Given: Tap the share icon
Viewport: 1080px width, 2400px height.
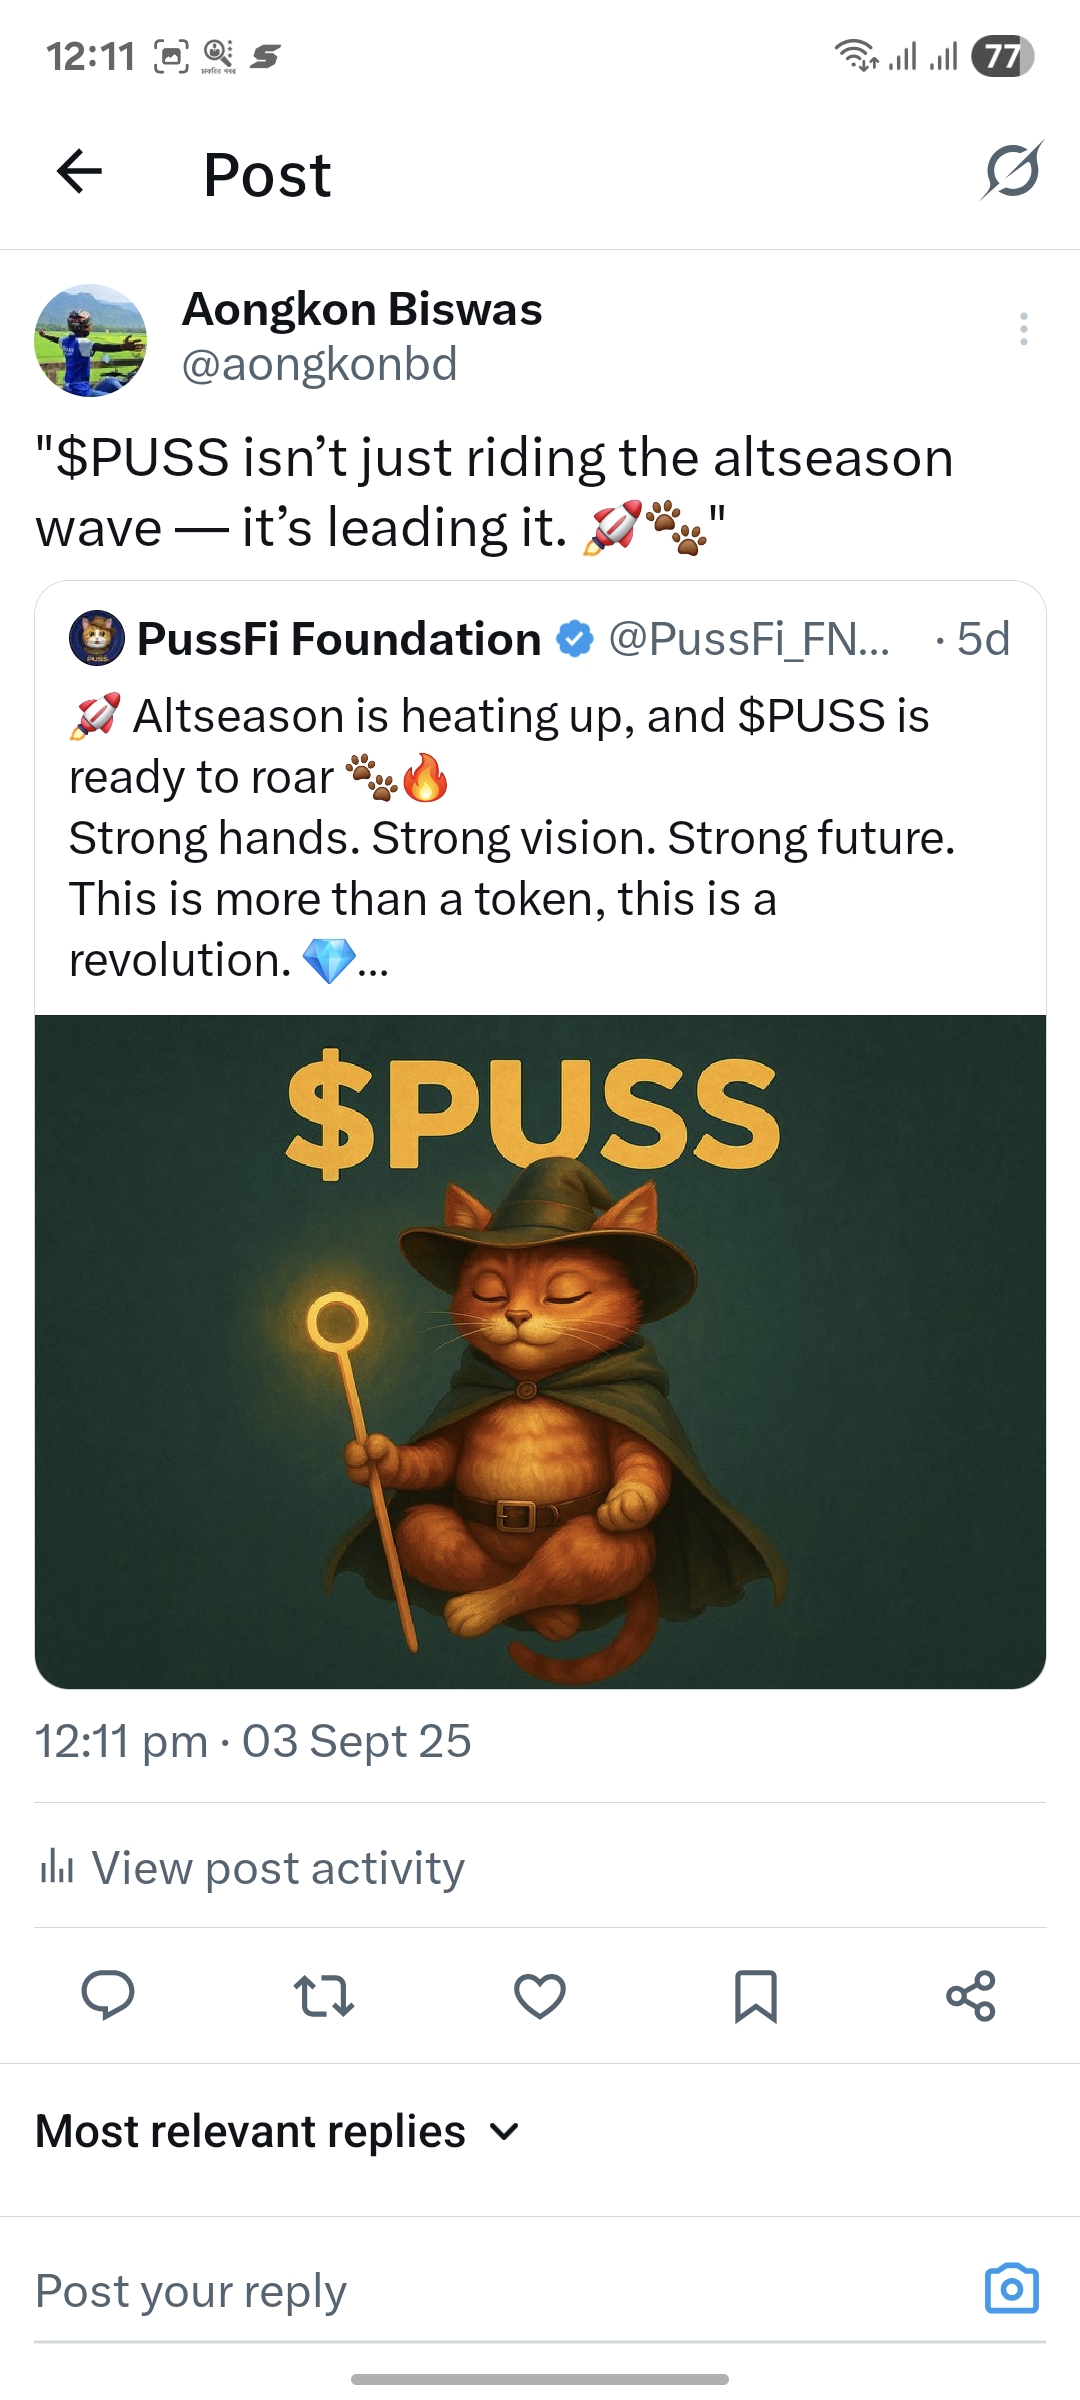Looking at the screenshot, I should point(971,1996).
